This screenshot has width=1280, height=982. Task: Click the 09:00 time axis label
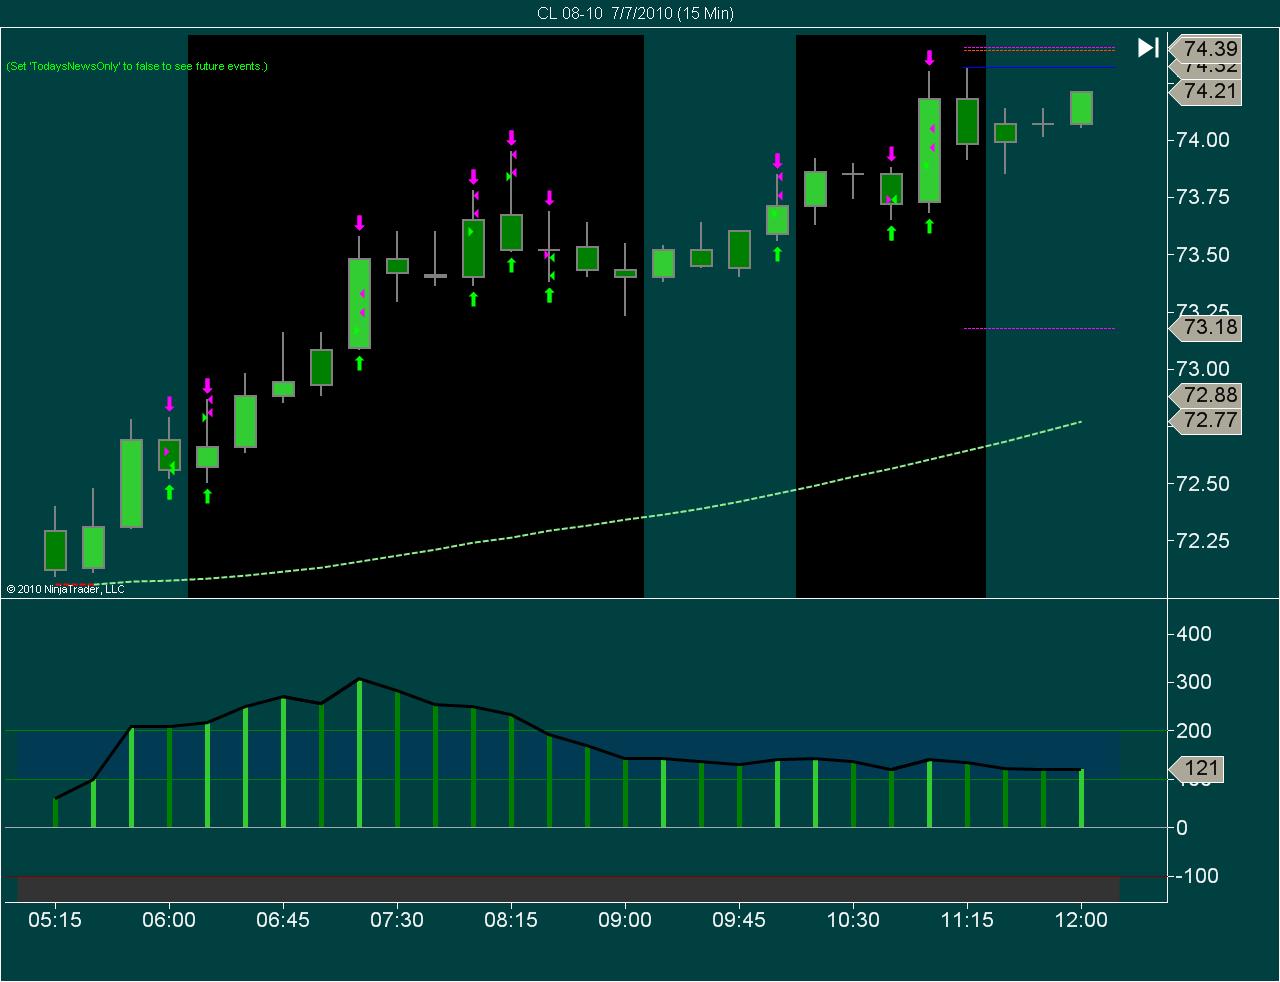(625, 920)
